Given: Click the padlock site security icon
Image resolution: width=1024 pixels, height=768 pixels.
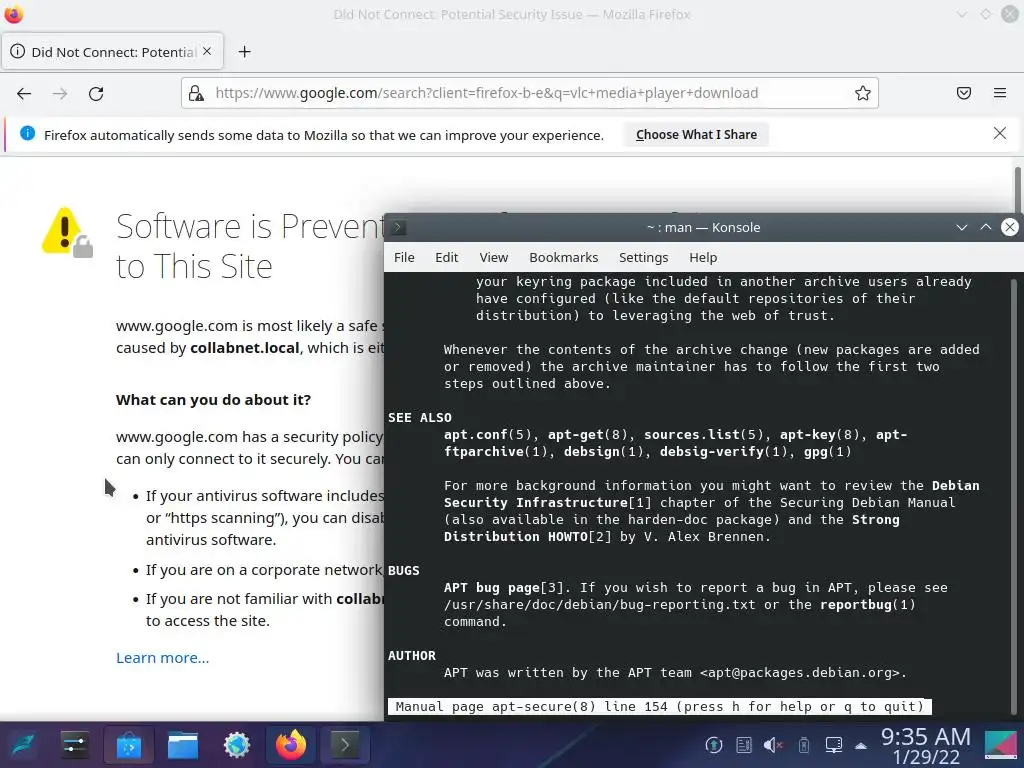Looking at the screenshot, I should tap(196, 93).
